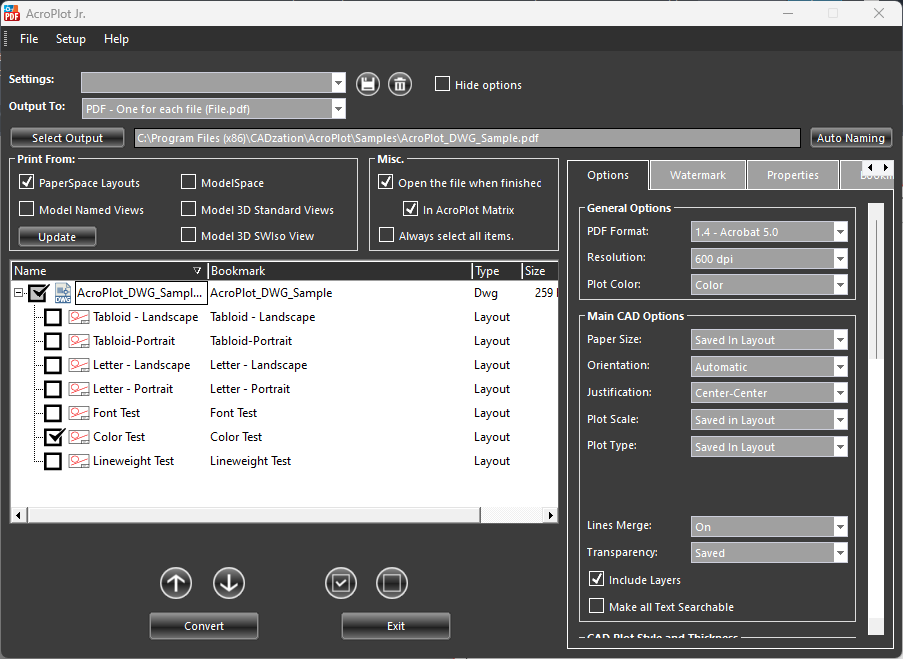Click the DWG file icon of AcroPlot_DWG_Sample
Image resolution: width=903 pixels, height=659 pixels.
pyautogui.click(x=63, y=293)
